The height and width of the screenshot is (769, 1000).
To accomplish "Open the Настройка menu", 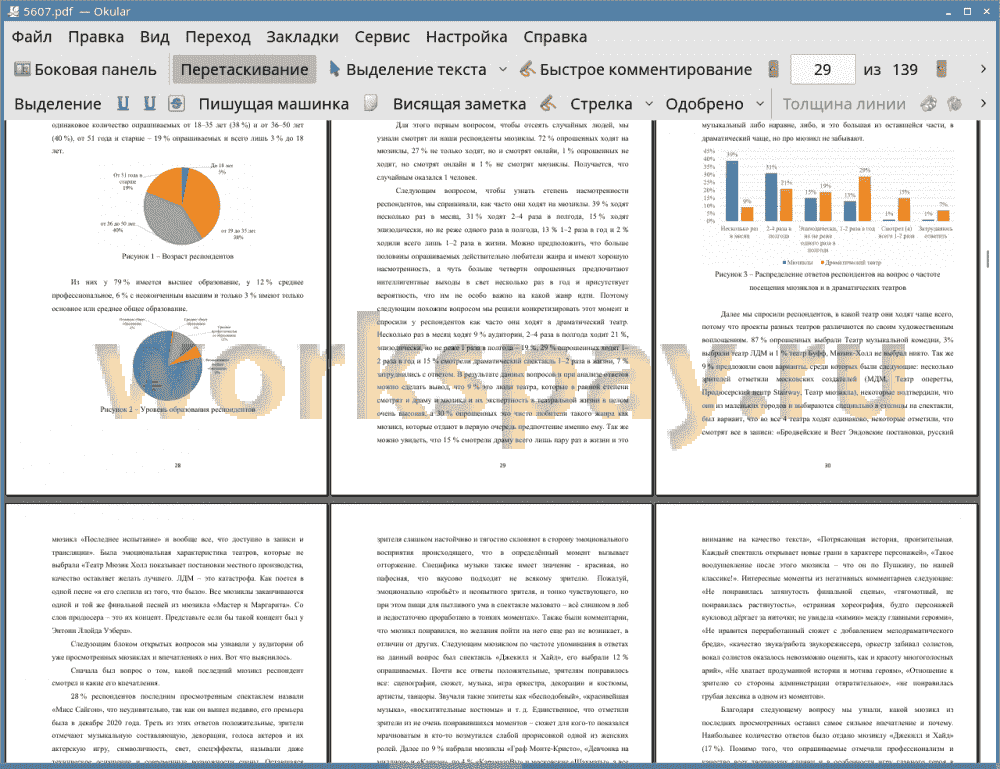I will (466, 37).
